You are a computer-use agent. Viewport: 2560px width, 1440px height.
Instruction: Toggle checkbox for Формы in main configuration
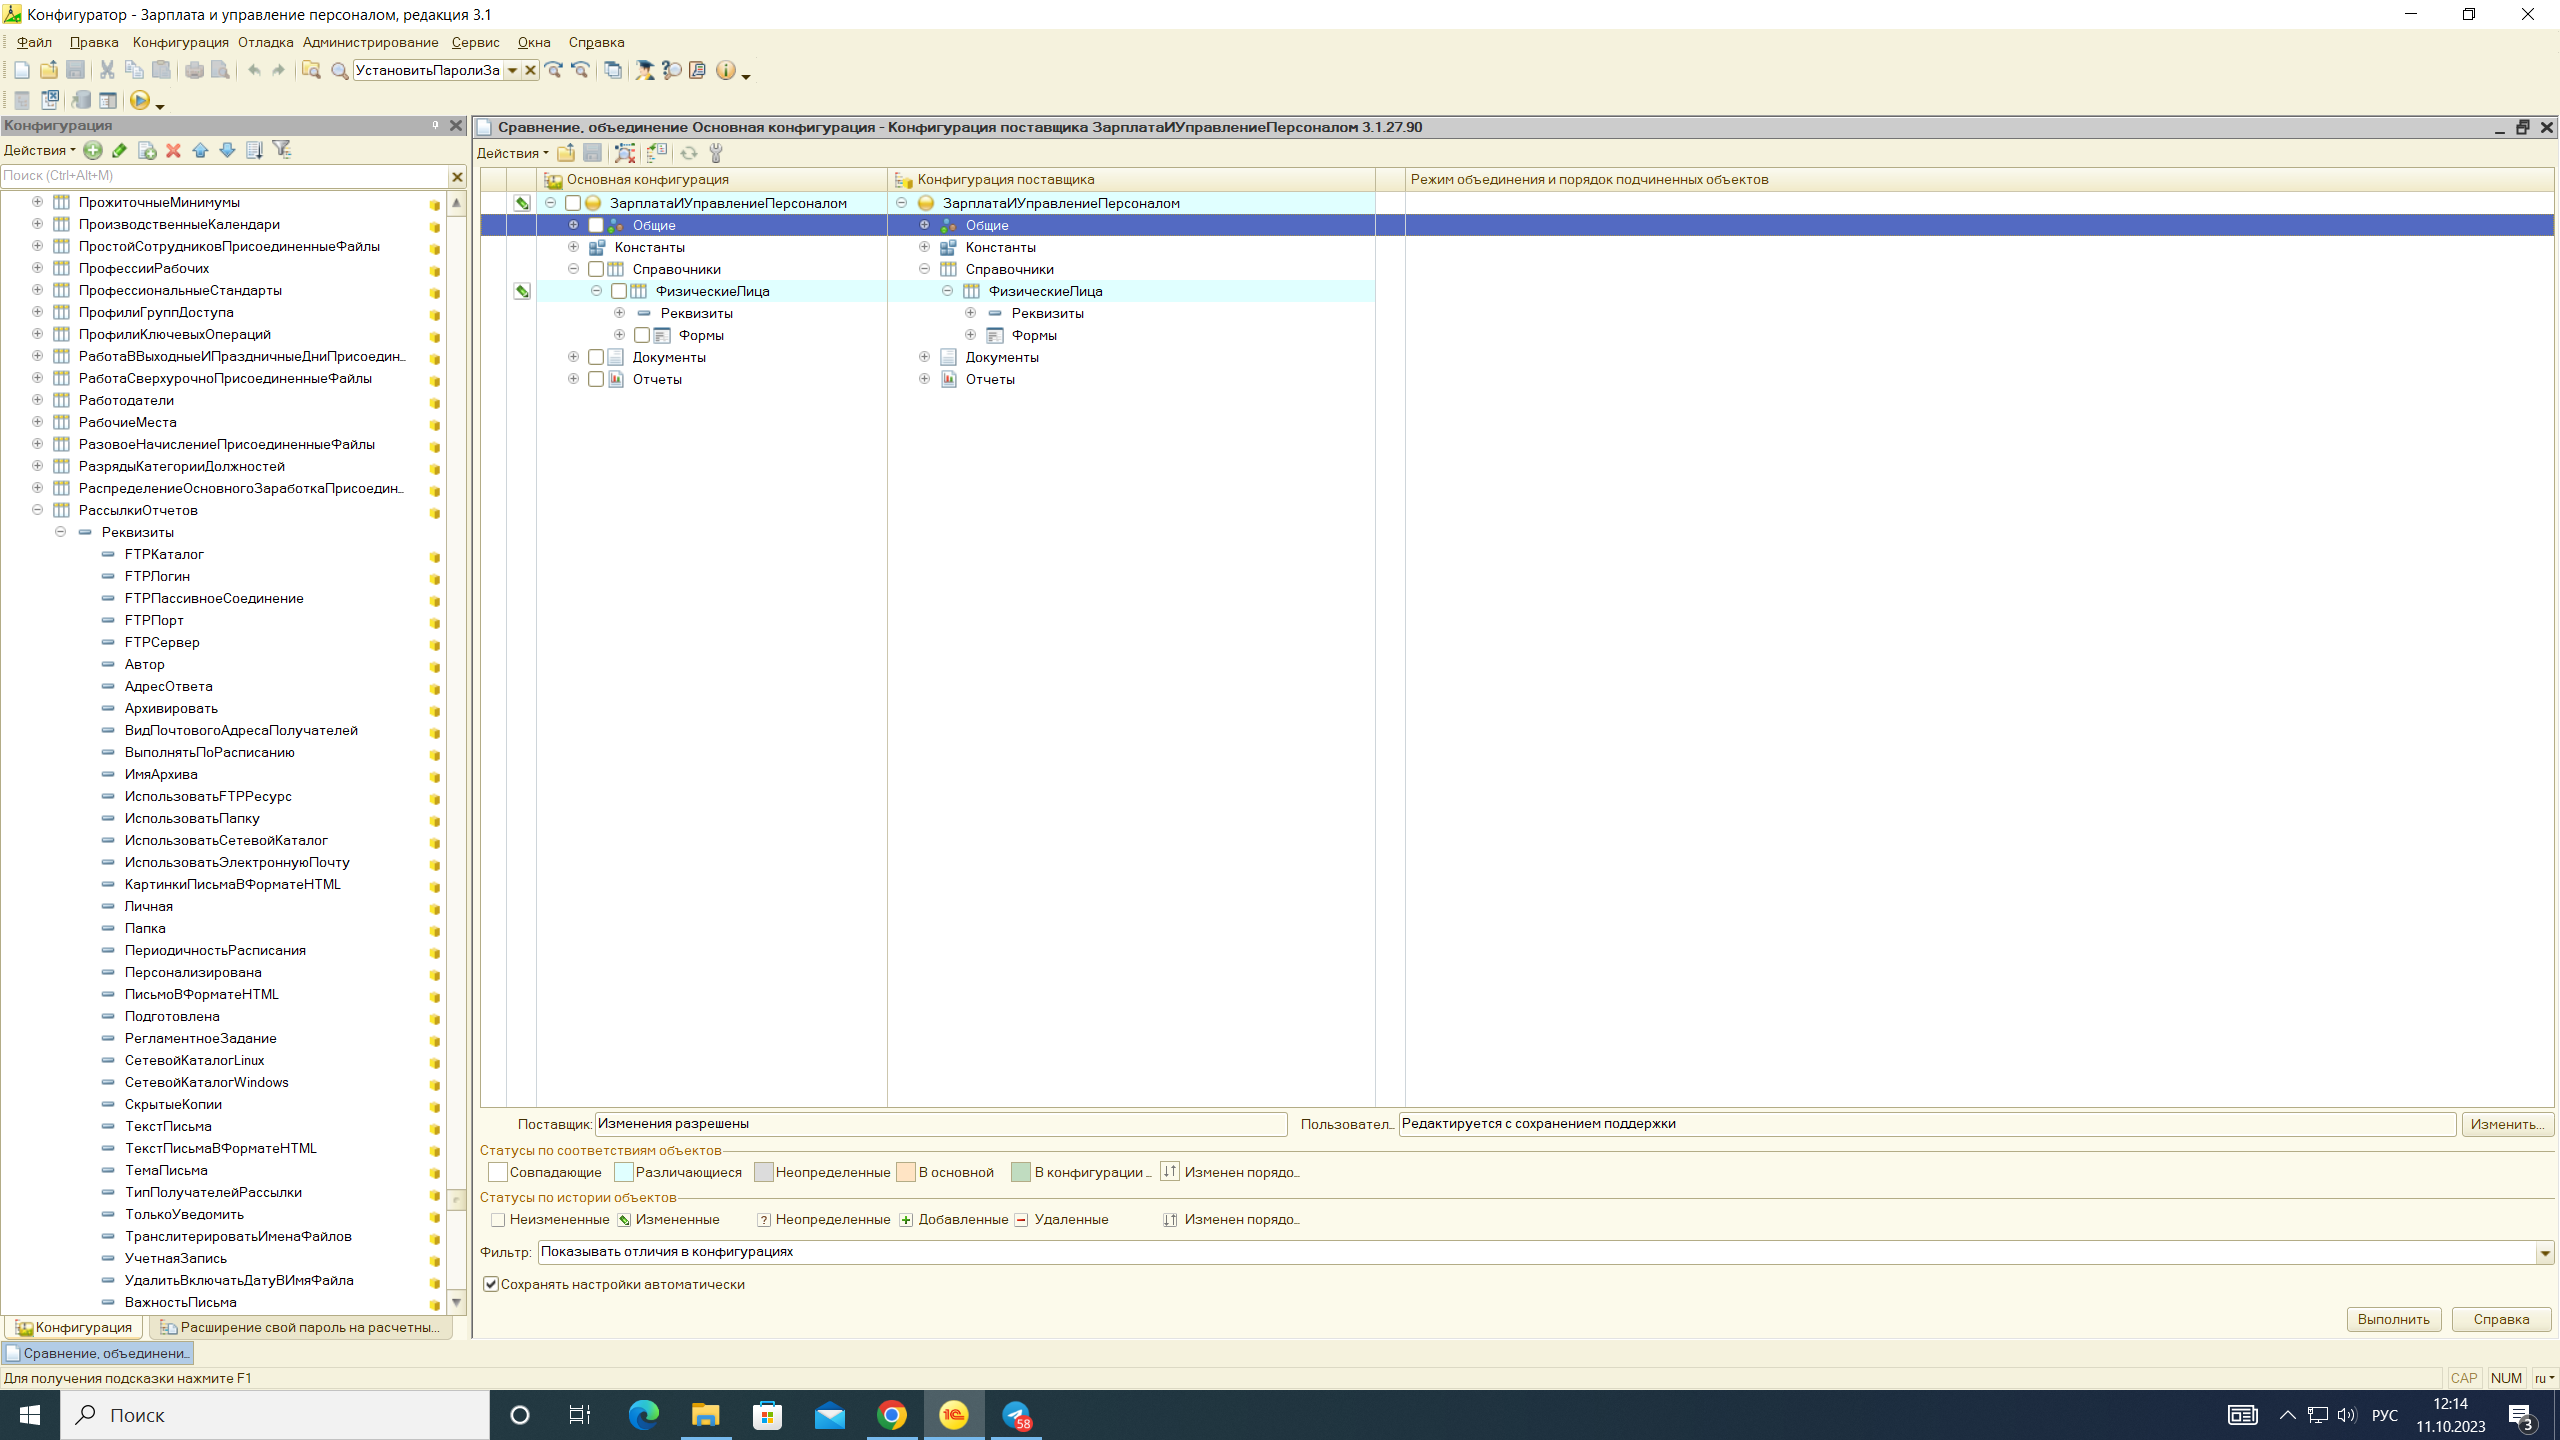click(642, 335)
